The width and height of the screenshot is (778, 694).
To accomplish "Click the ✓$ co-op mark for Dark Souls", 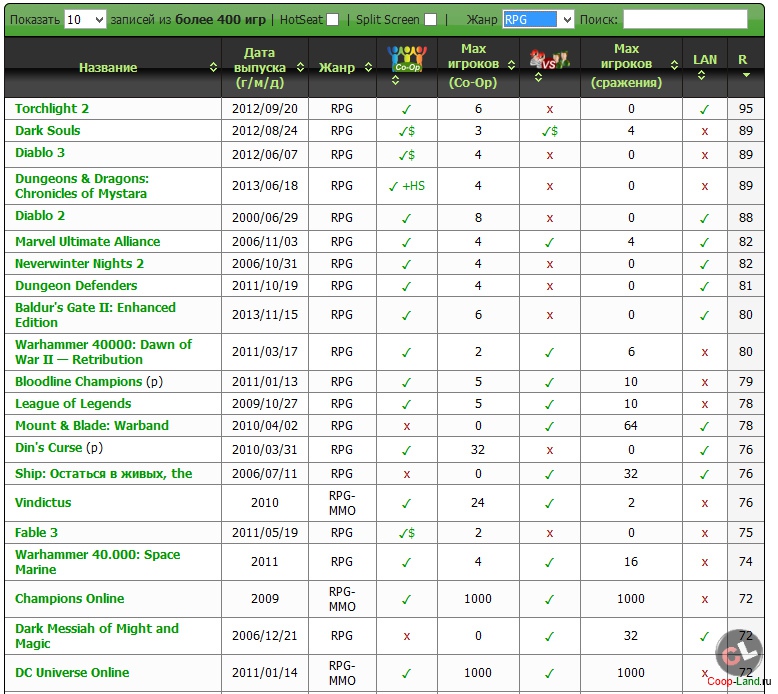I will click(407, 131).
